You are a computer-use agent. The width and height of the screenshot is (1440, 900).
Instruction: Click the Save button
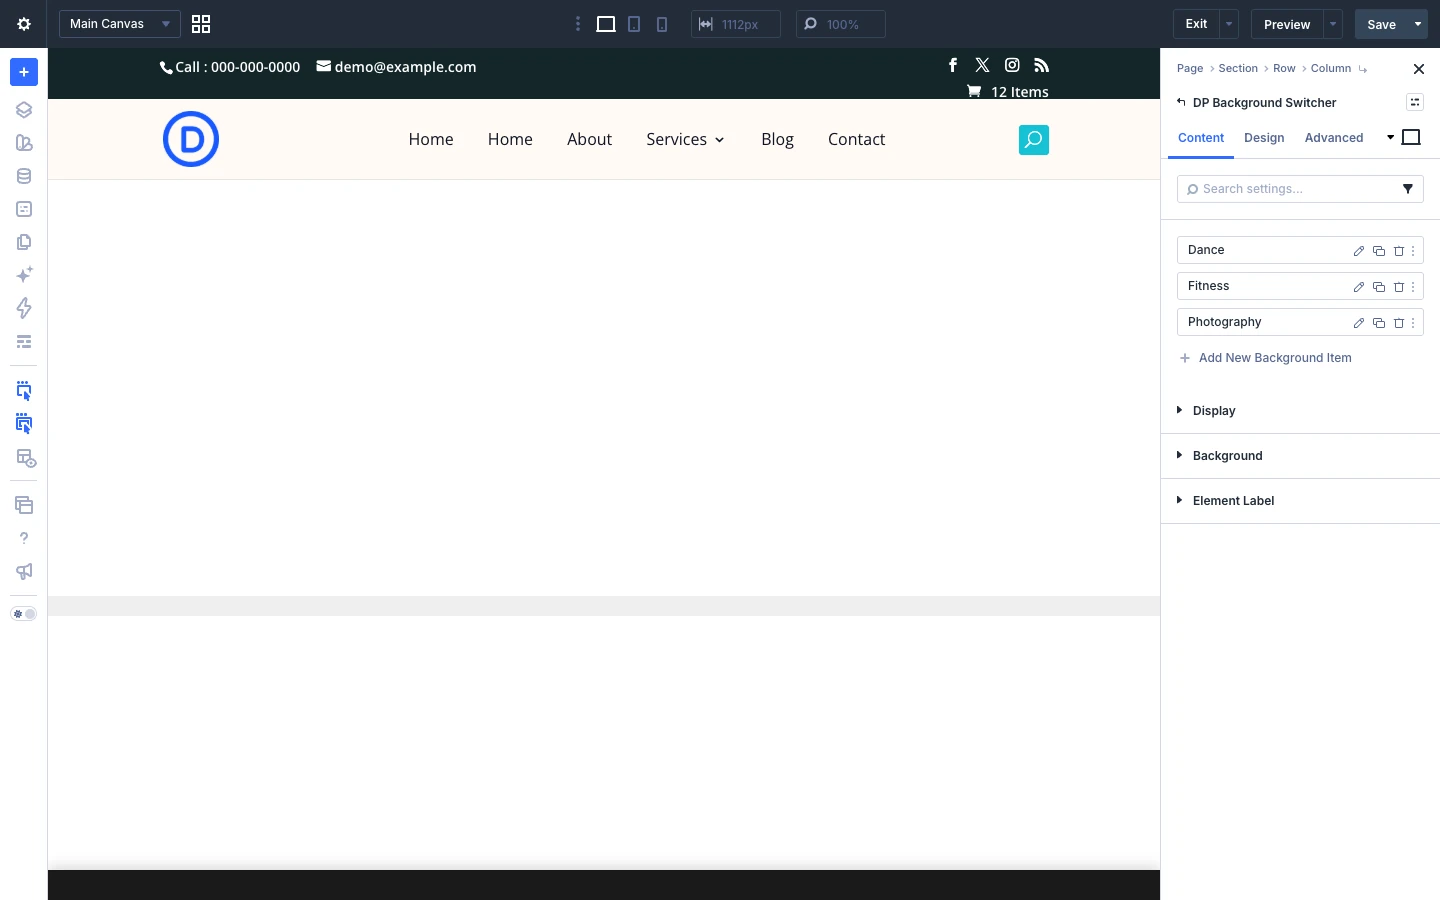[x=1381, y=24]
